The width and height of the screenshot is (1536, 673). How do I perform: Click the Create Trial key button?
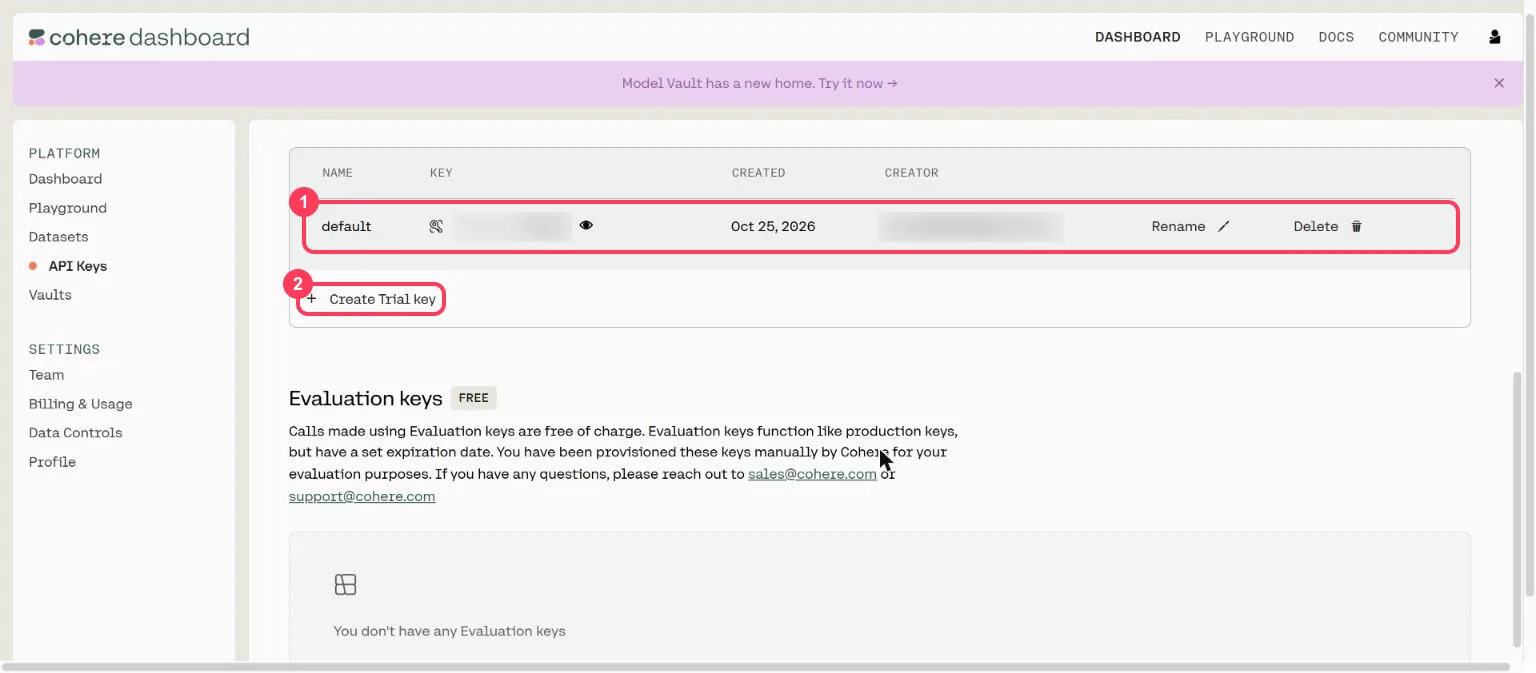point(371,299)
